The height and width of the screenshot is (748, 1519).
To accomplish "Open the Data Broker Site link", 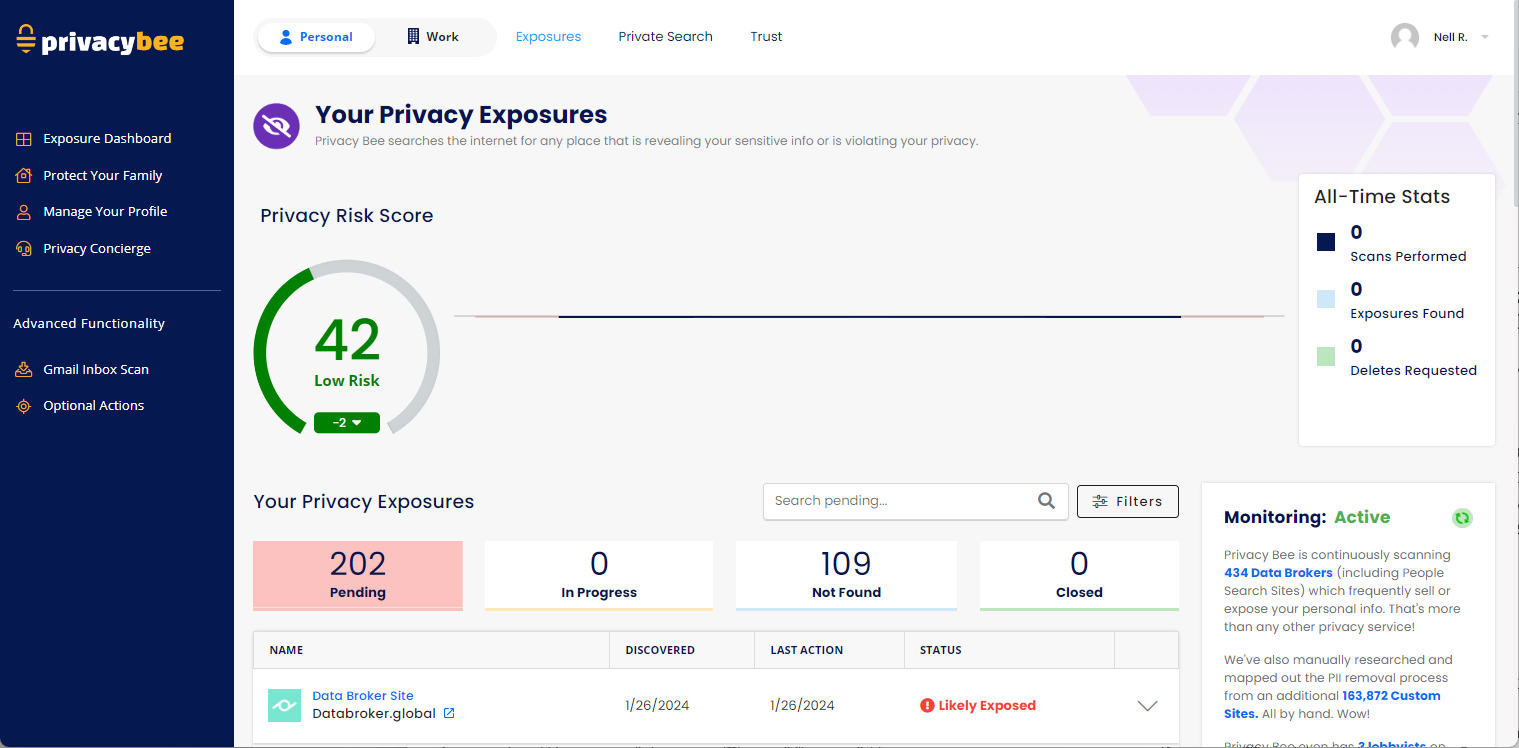I will click(x=363, y=696).
